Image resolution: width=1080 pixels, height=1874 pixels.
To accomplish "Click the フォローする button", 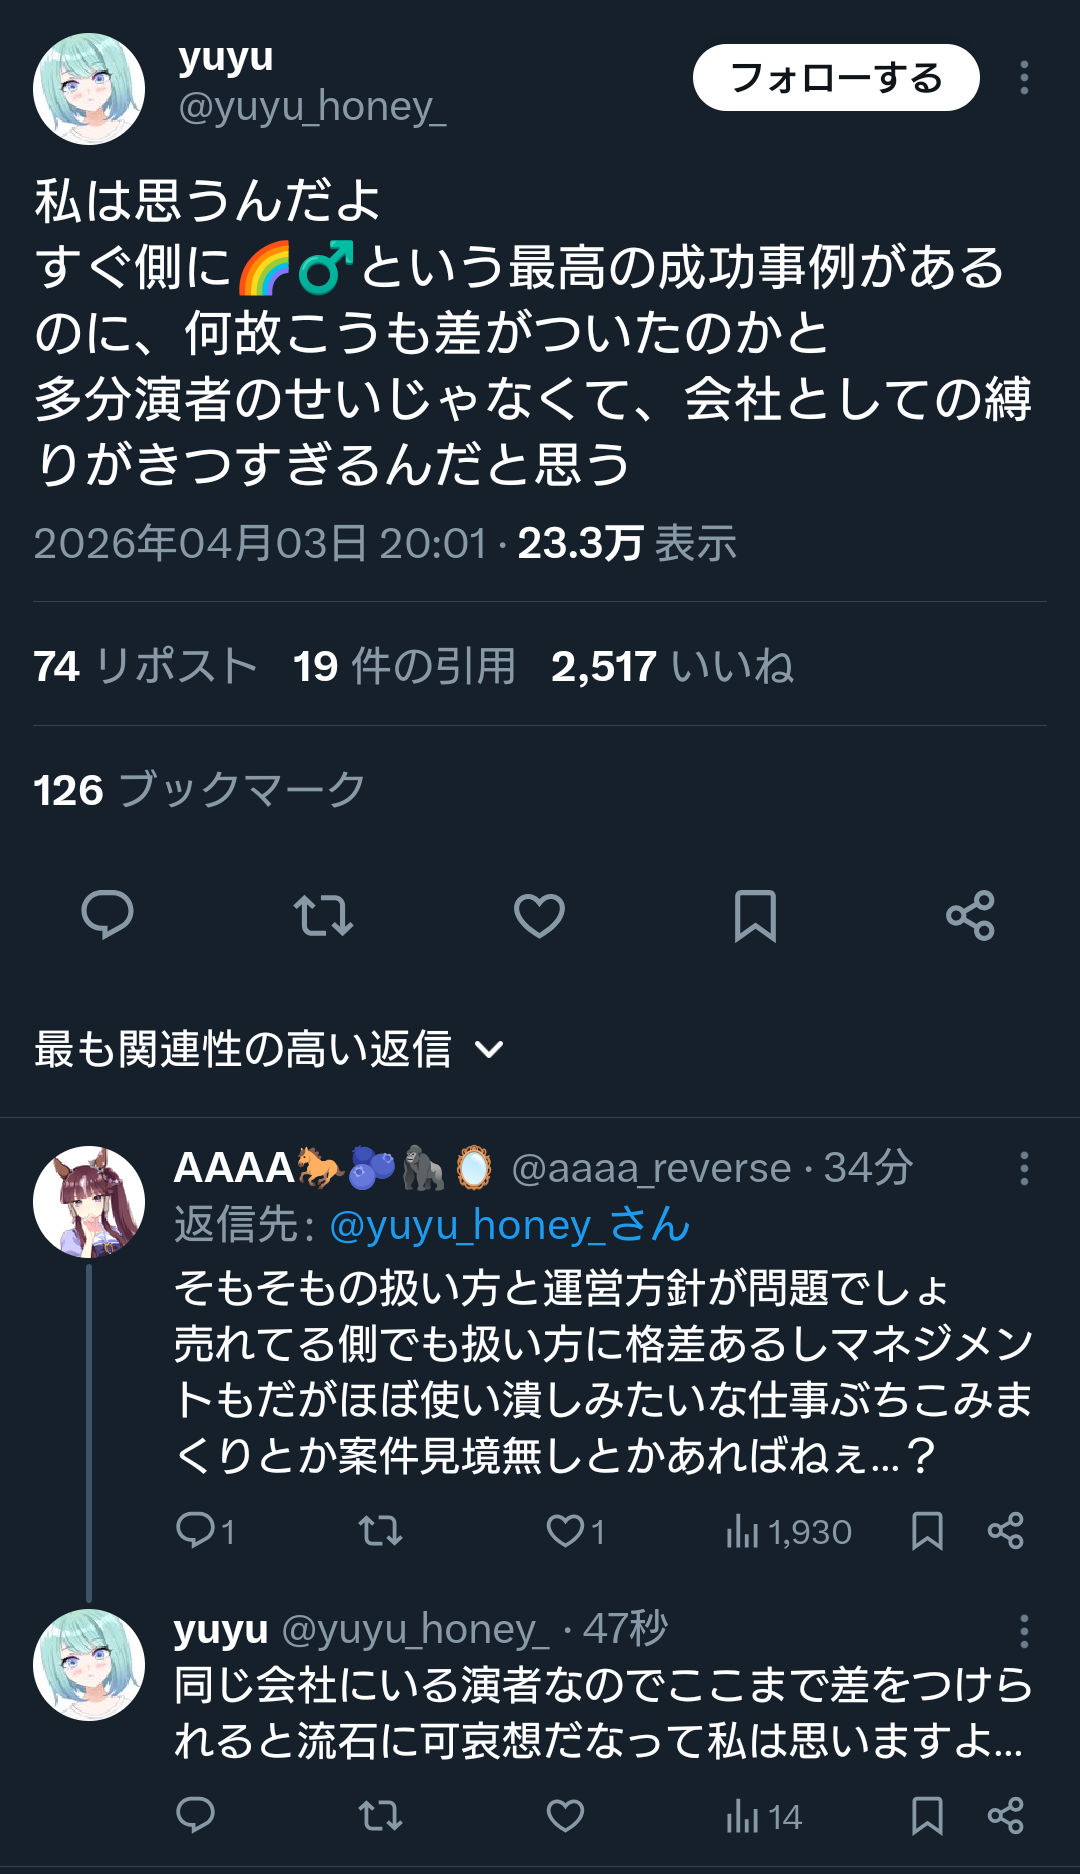I will [x=836, y=78].
